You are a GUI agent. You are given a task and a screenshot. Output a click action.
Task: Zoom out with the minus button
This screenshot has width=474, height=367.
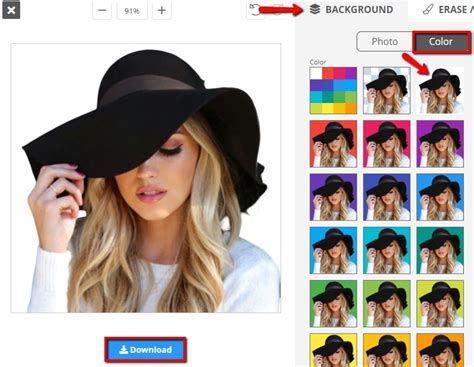(x=102, y=10)
